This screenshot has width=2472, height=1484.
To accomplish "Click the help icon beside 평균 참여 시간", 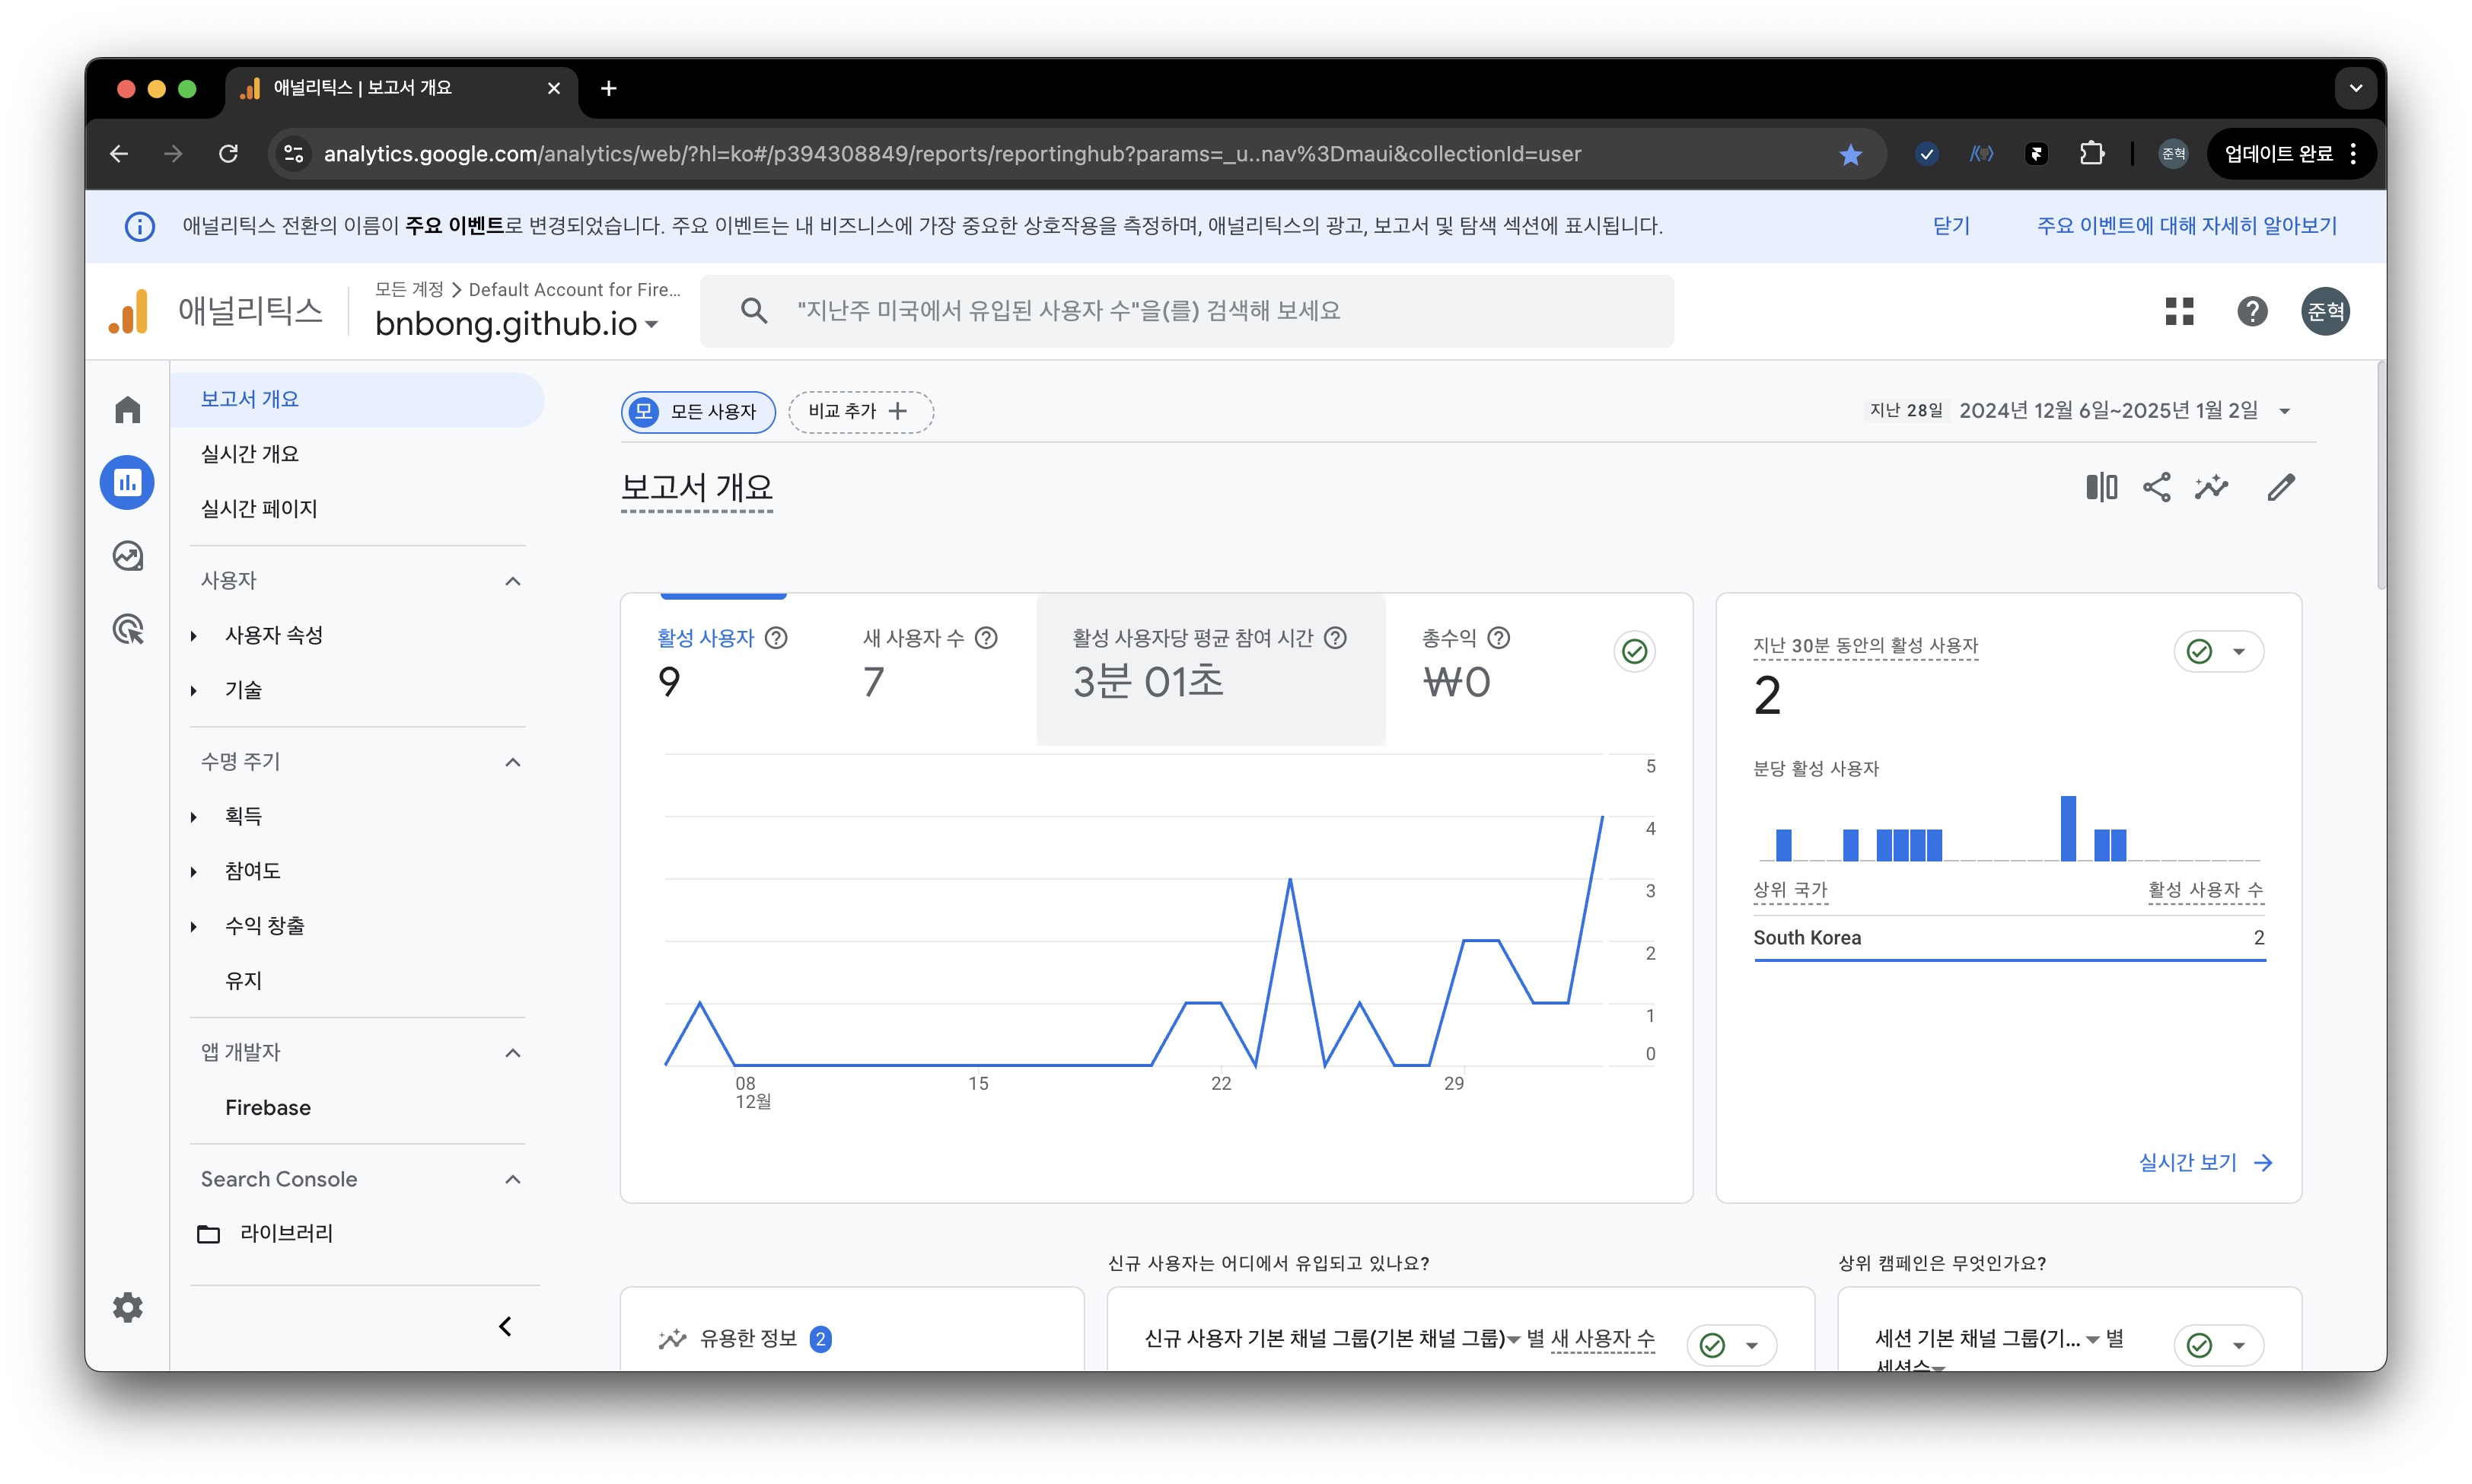I will point(1335,638).
